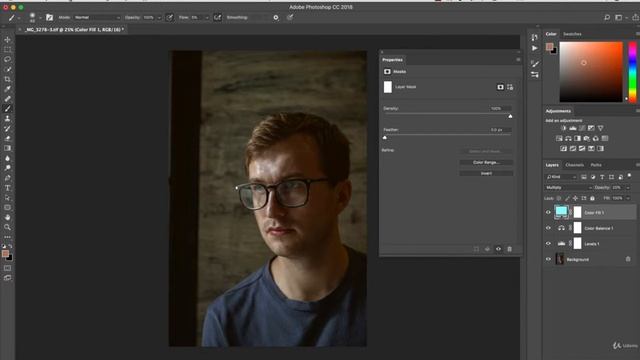Click the Change Screen Mode icon

tap(7, 278)
